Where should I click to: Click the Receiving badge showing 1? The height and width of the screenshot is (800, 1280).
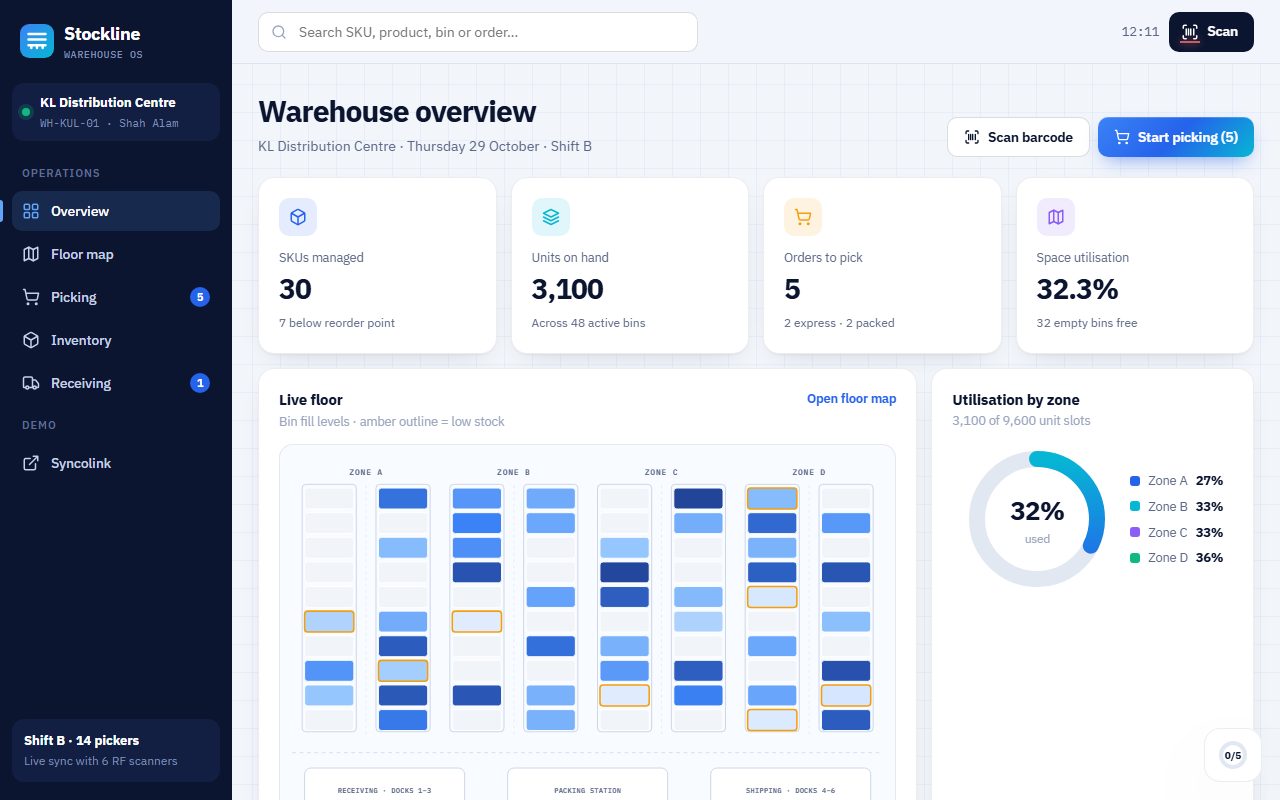(x=200, y=383)
